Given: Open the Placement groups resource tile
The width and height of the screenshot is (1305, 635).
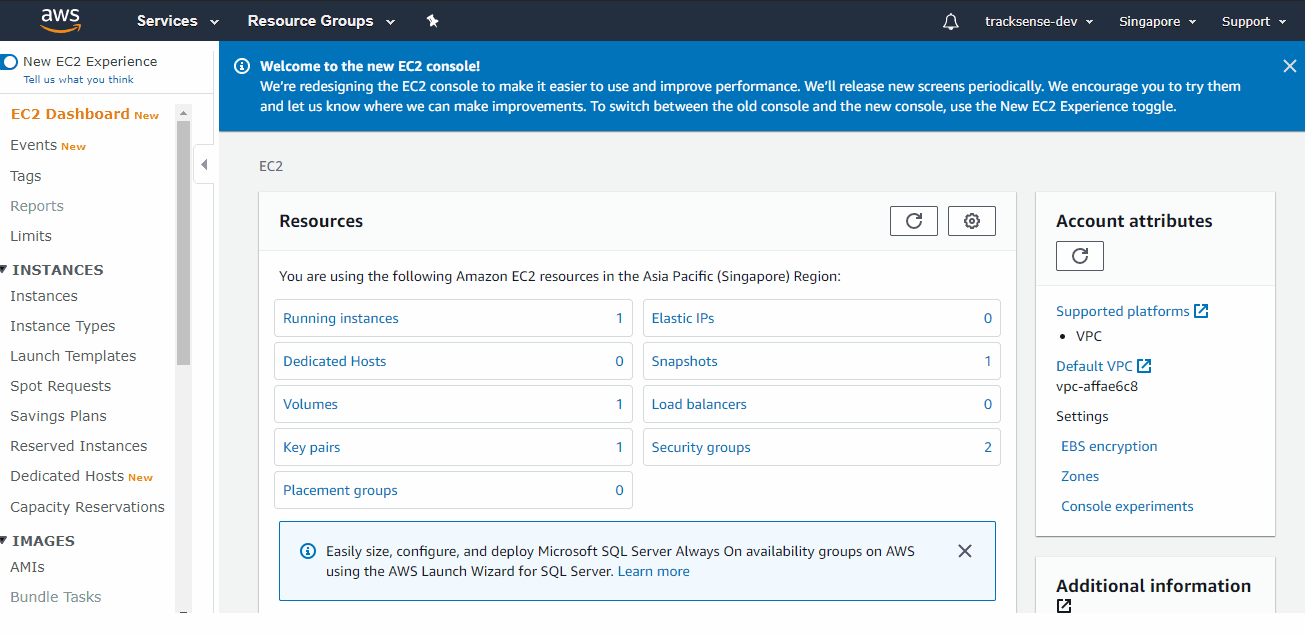Looking at the screenshot, I should [x=453, y=490].
